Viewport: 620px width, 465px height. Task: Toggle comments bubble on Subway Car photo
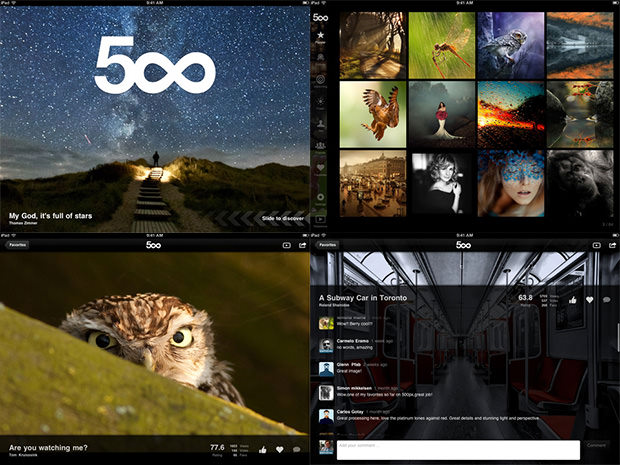607,300
